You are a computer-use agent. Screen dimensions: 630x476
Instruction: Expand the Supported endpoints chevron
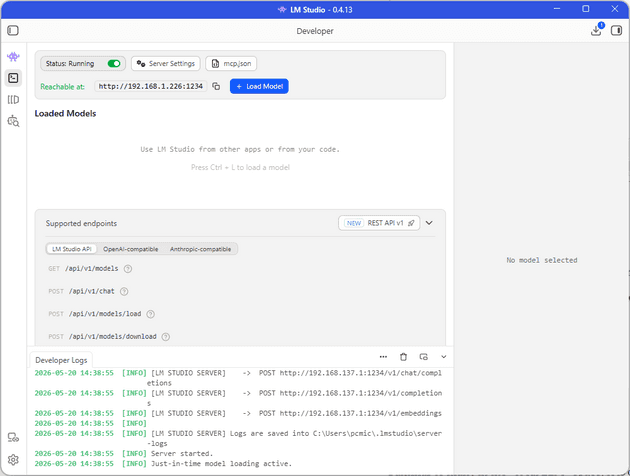point(429,223)
